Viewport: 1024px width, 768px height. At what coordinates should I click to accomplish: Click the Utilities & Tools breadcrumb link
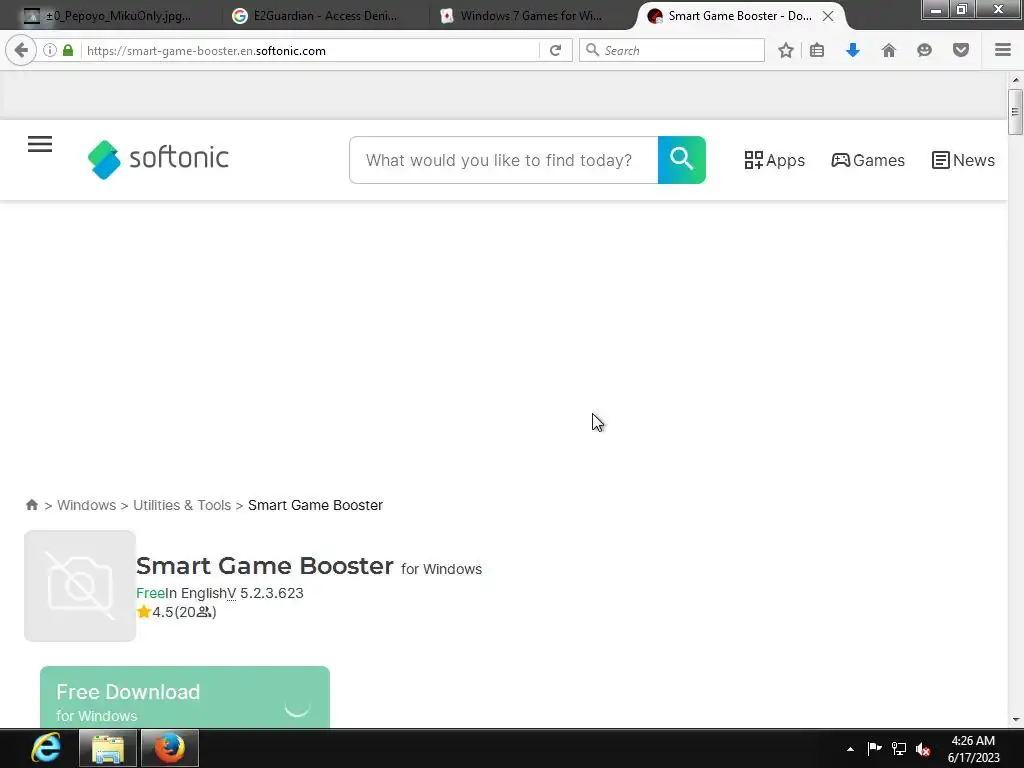tap(182, 505)
